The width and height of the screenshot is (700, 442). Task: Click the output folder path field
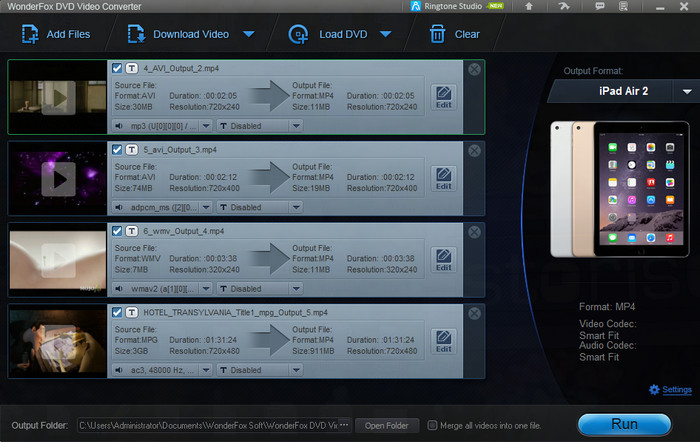pyautogui.click(x=208, y=425)
